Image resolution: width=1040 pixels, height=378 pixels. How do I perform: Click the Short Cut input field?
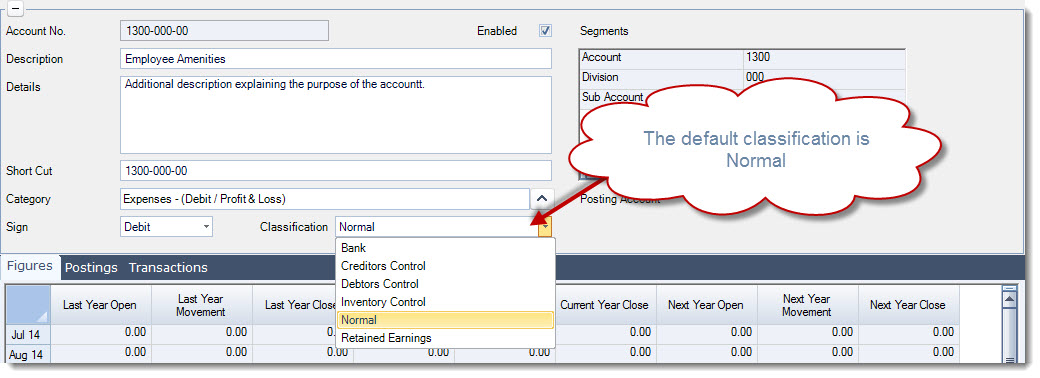pyautogui.click(x=336, y=170)
